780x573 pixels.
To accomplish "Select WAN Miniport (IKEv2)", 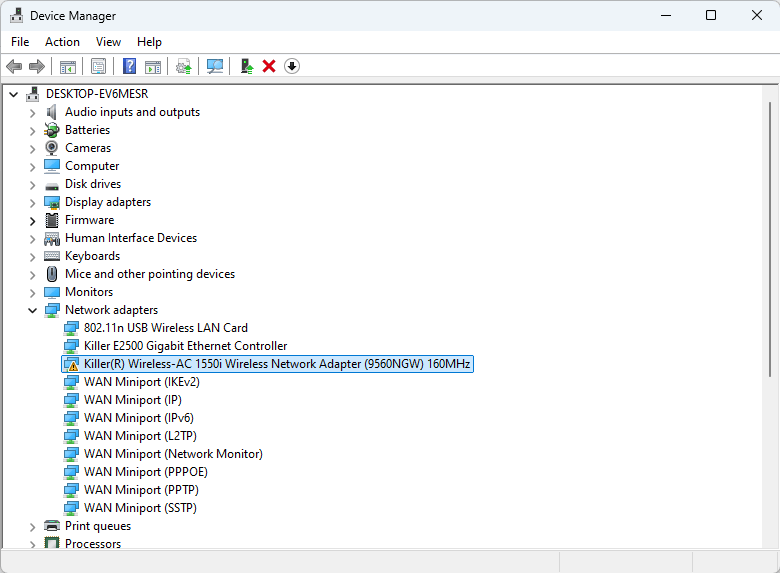I will coord(142,382).
